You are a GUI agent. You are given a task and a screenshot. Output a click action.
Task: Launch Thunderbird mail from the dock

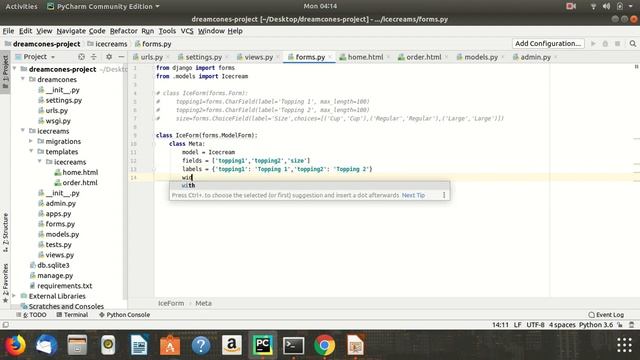click(46, 345)
